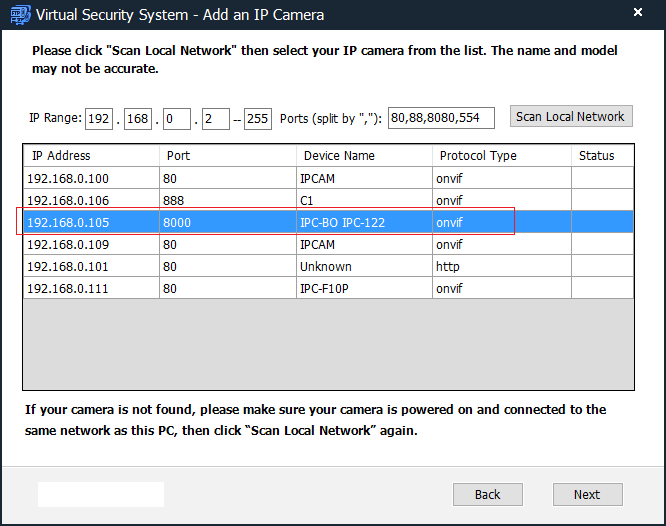
Task: Click the Scan Local Network button
Action: [570, 117]
